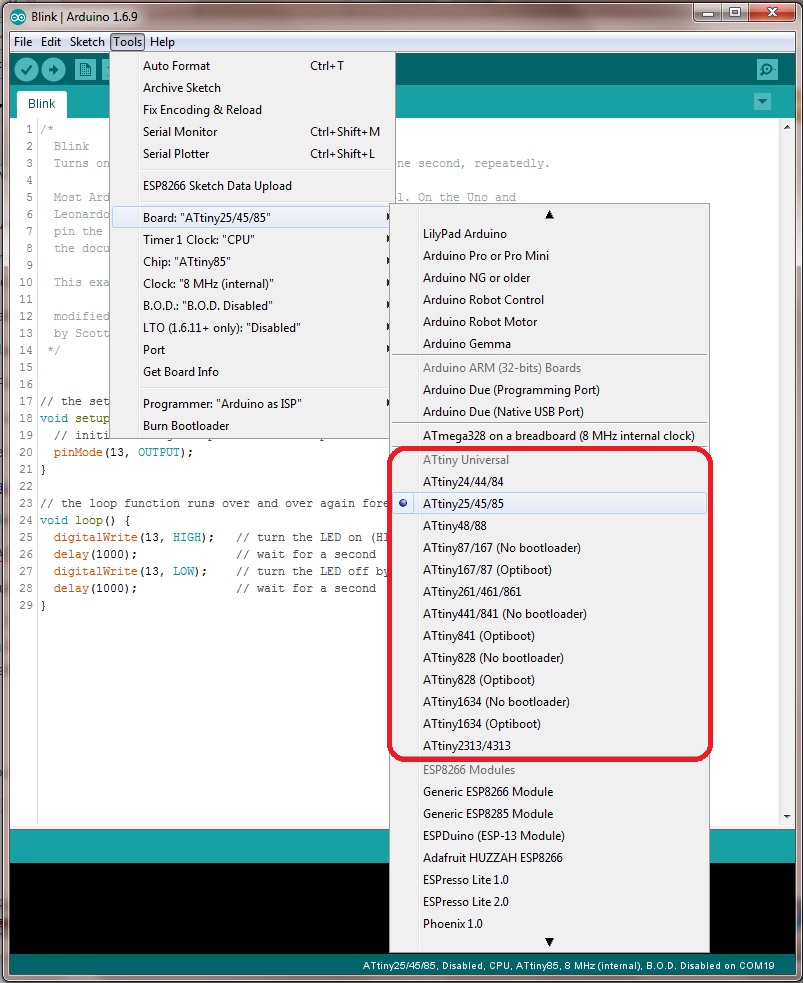Pick ATtiny2313/4313 board
The height and width of the screenshot is (983, 804).
coord(549,745)
